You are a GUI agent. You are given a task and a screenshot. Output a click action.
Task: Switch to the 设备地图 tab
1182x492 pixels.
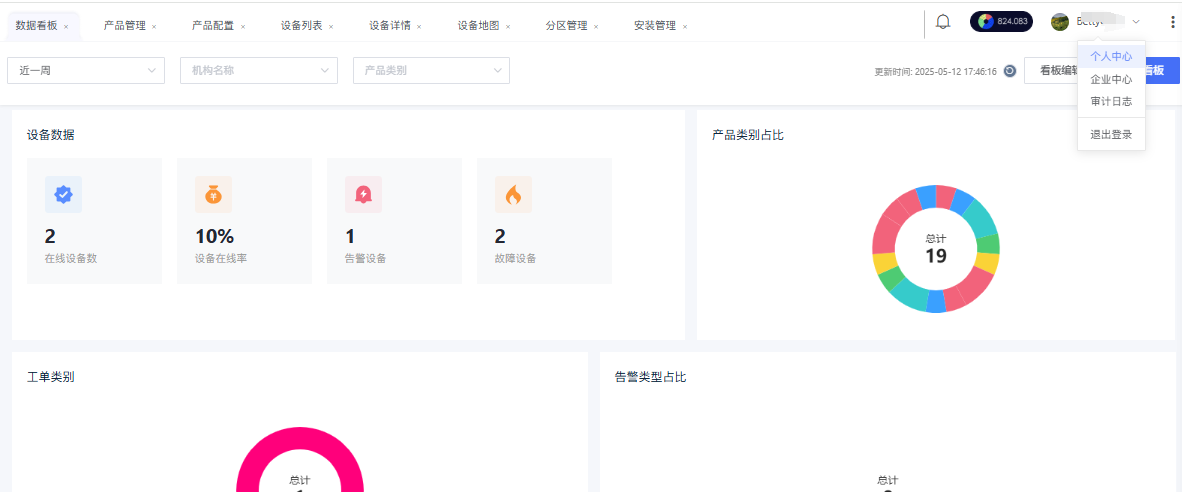(x=478, y=26)
